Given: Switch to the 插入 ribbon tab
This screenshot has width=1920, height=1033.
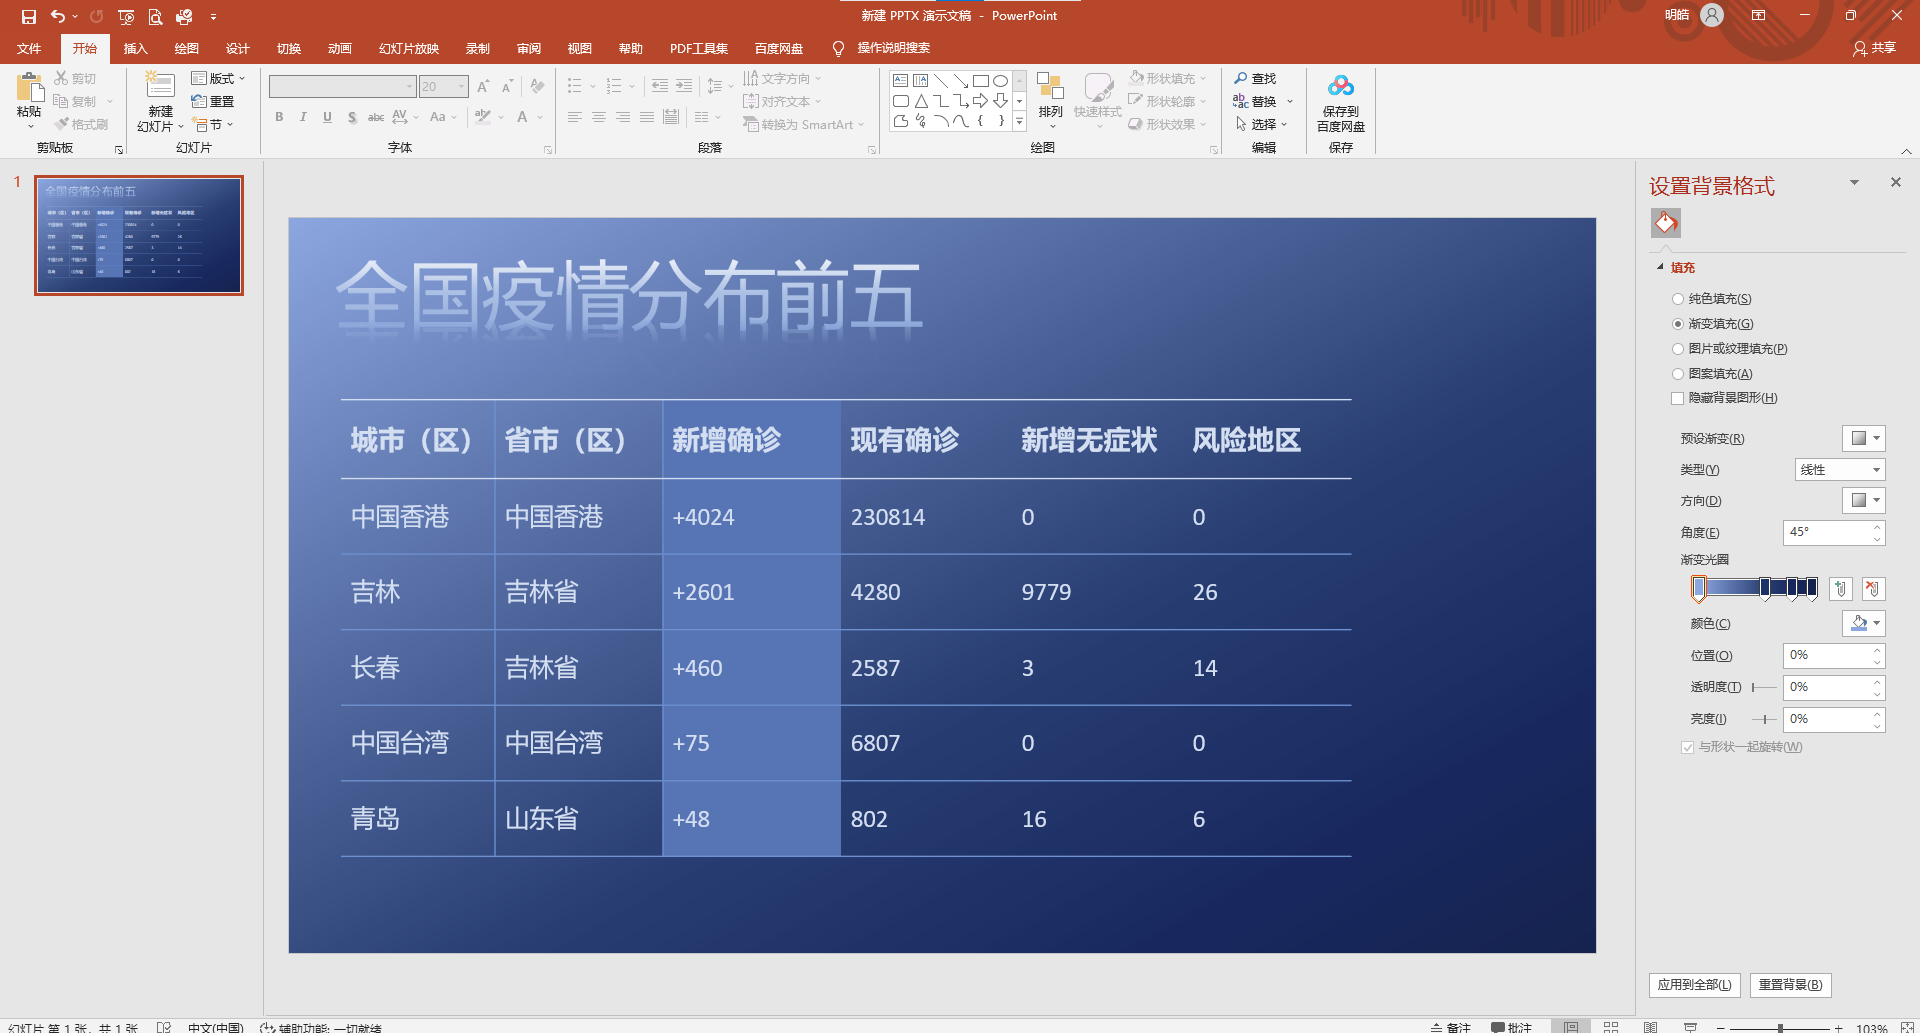Looking at the screenshot, I should 135,47.
